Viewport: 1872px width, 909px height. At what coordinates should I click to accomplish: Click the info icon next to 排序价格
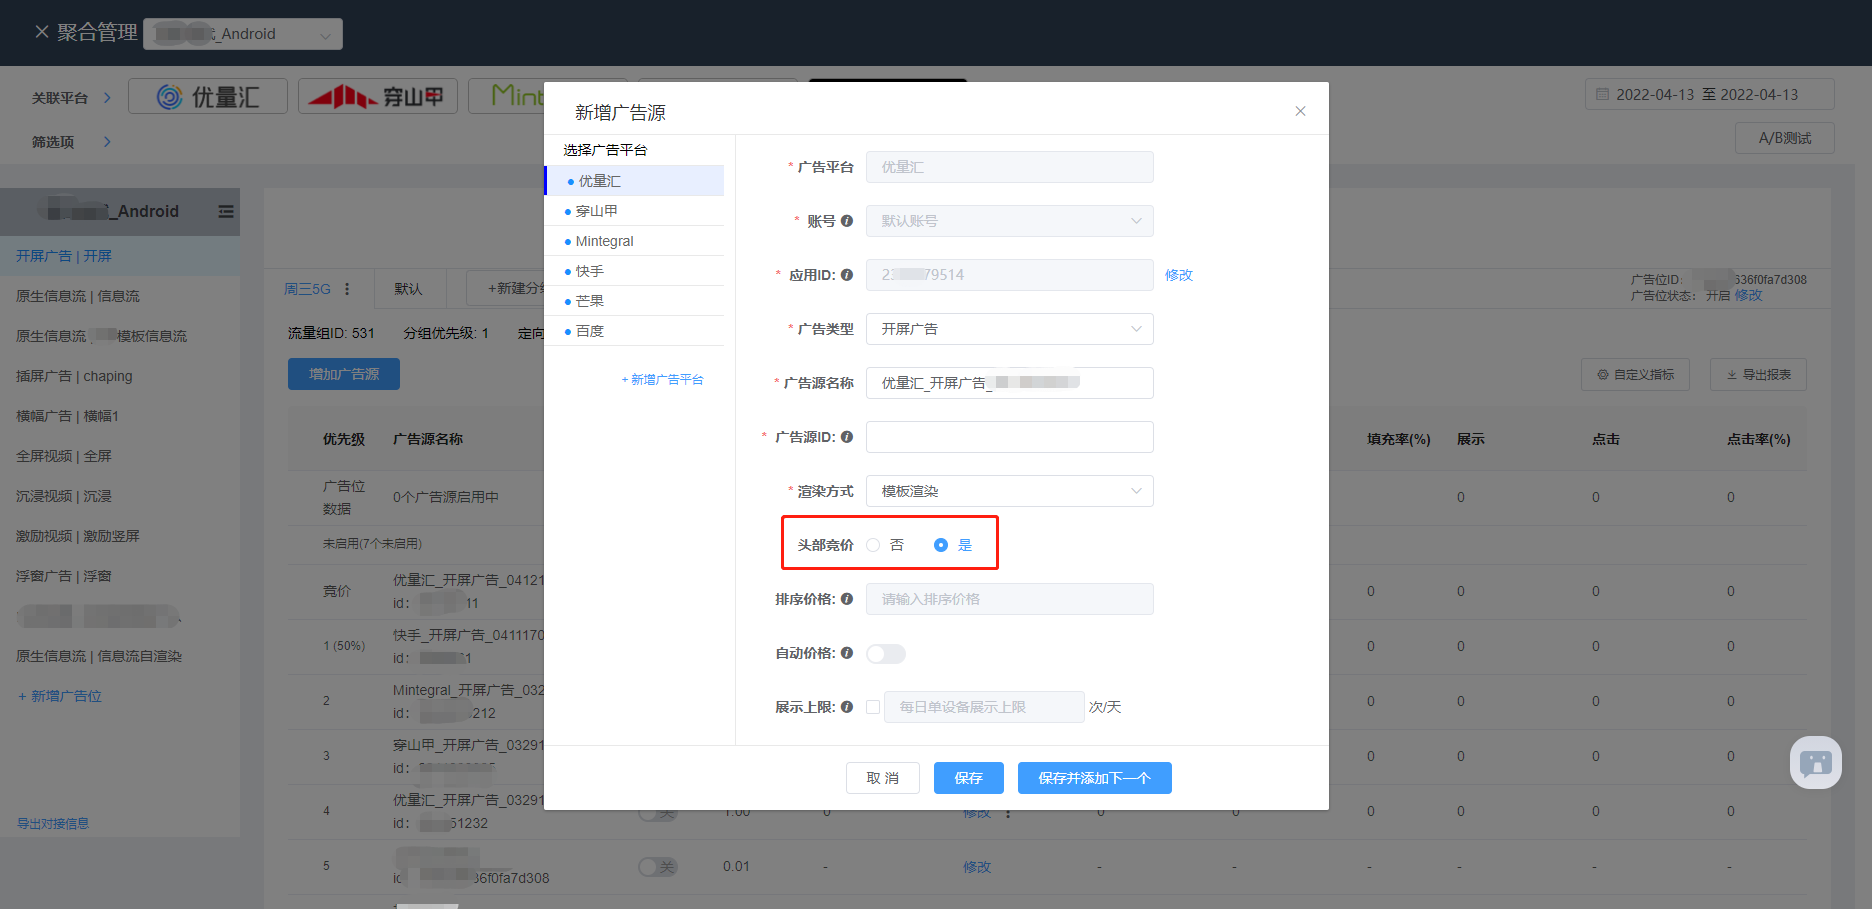click(x=847, y=599)
